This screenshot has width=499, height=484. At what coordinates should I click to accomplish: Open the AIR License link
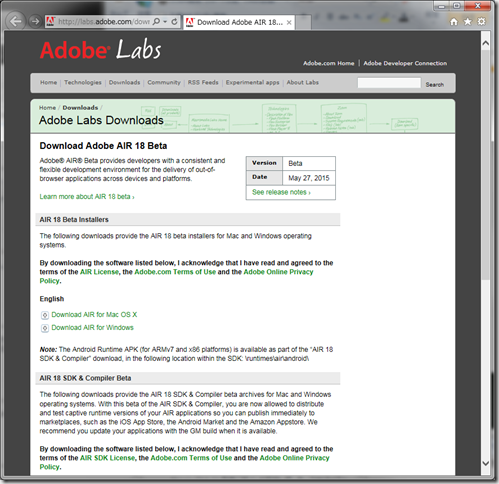click(x=99, y=272)
